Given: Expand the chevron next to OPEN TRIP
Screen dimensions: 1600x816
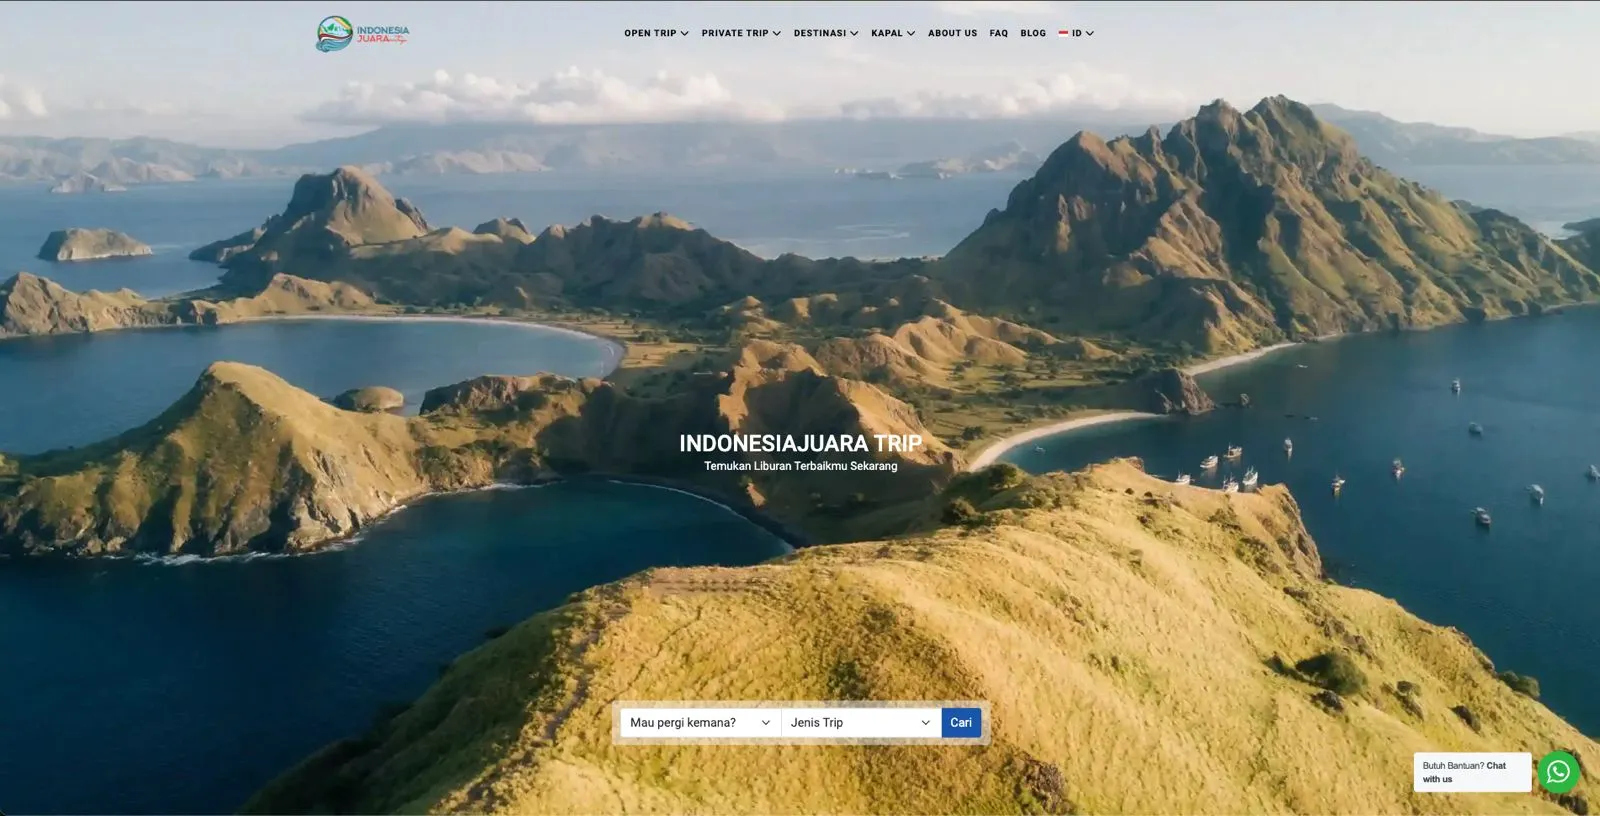Looking at the screenshot, I should pyautogui.click(x=685, y=33).
